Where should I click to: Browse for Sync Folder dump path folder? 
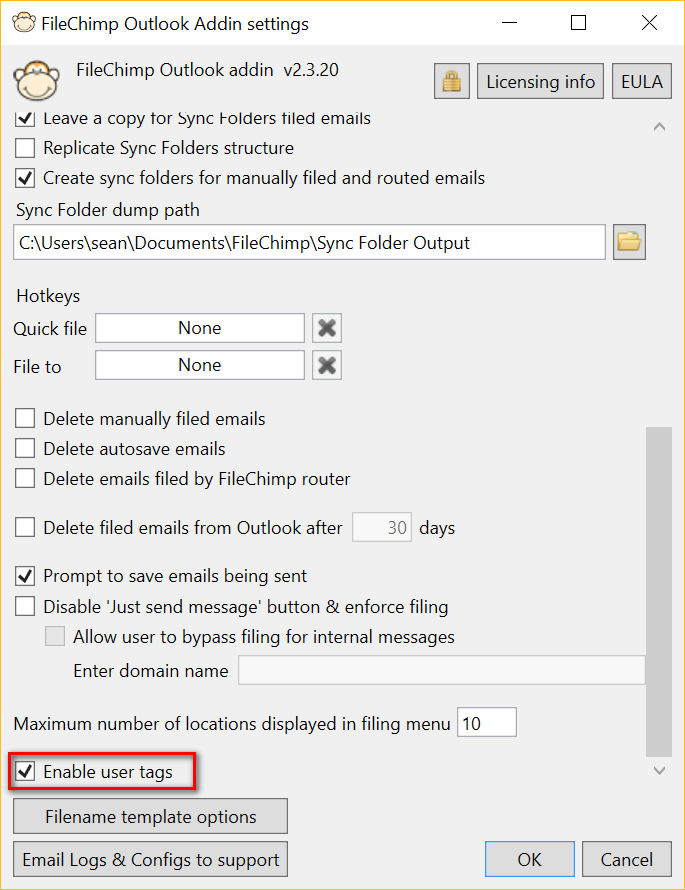click(629, 242)
